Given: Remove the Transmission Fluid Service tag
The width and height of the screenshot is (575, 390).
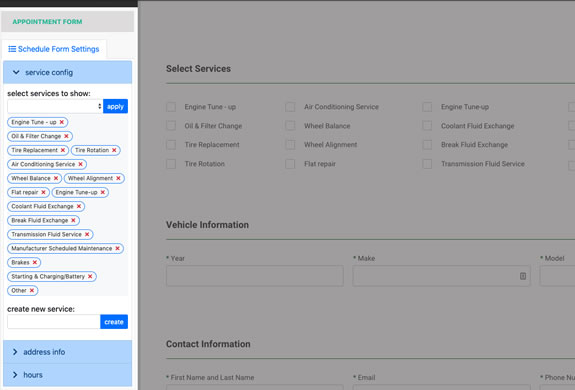Looking at the screenshot, I should coord(87,234).
